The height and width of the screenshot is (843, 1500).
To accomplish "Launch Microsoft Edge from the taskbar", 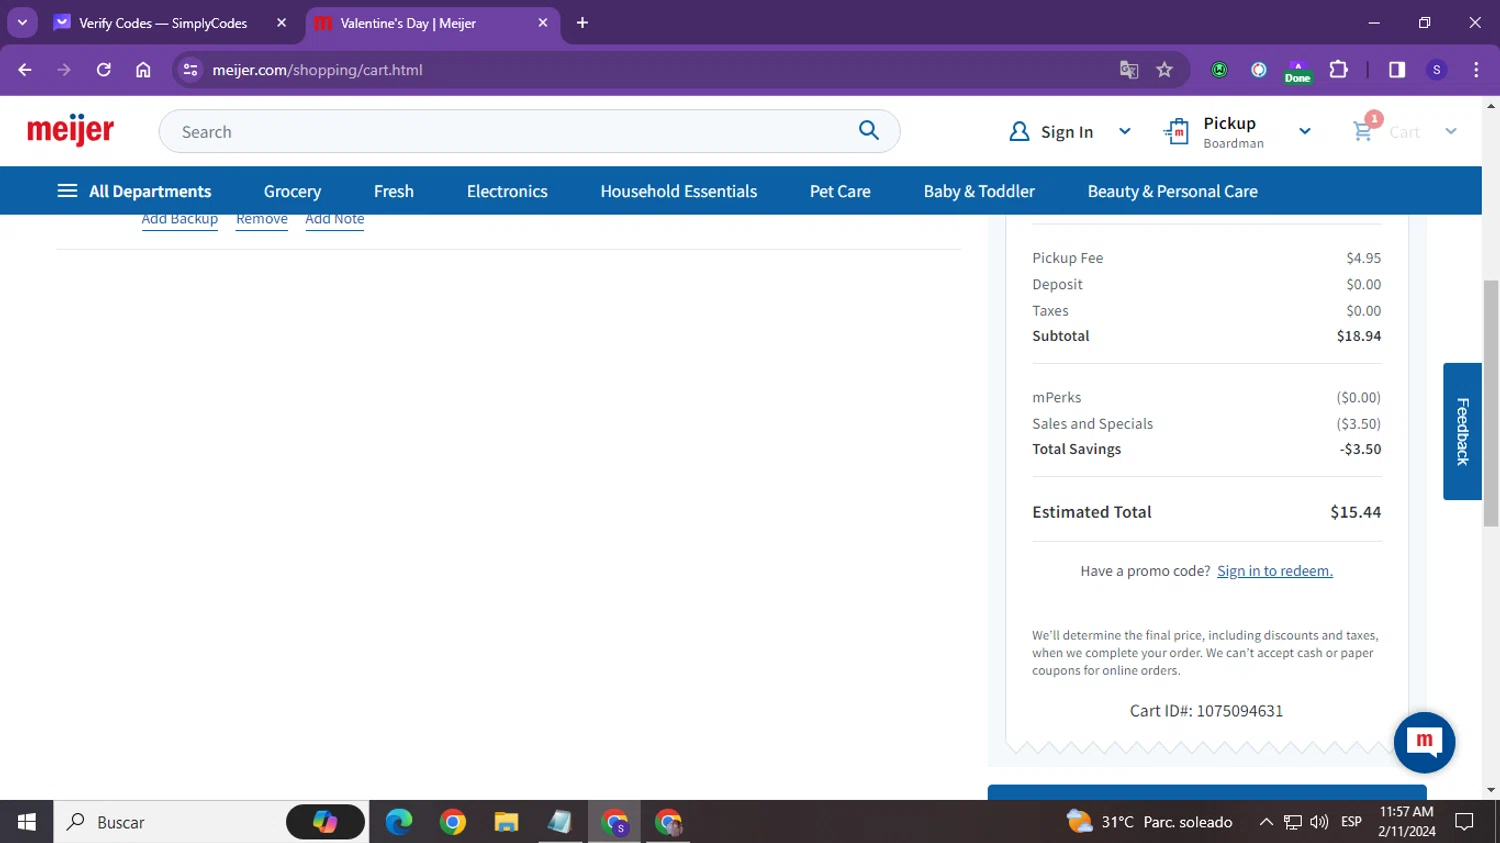I will click(x=399, y=822).
